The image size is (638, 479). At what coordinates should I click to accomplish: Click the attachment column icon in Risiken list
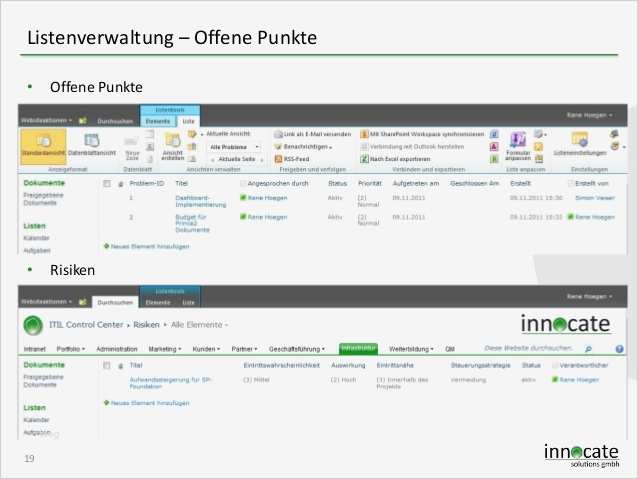pos(120,366)
